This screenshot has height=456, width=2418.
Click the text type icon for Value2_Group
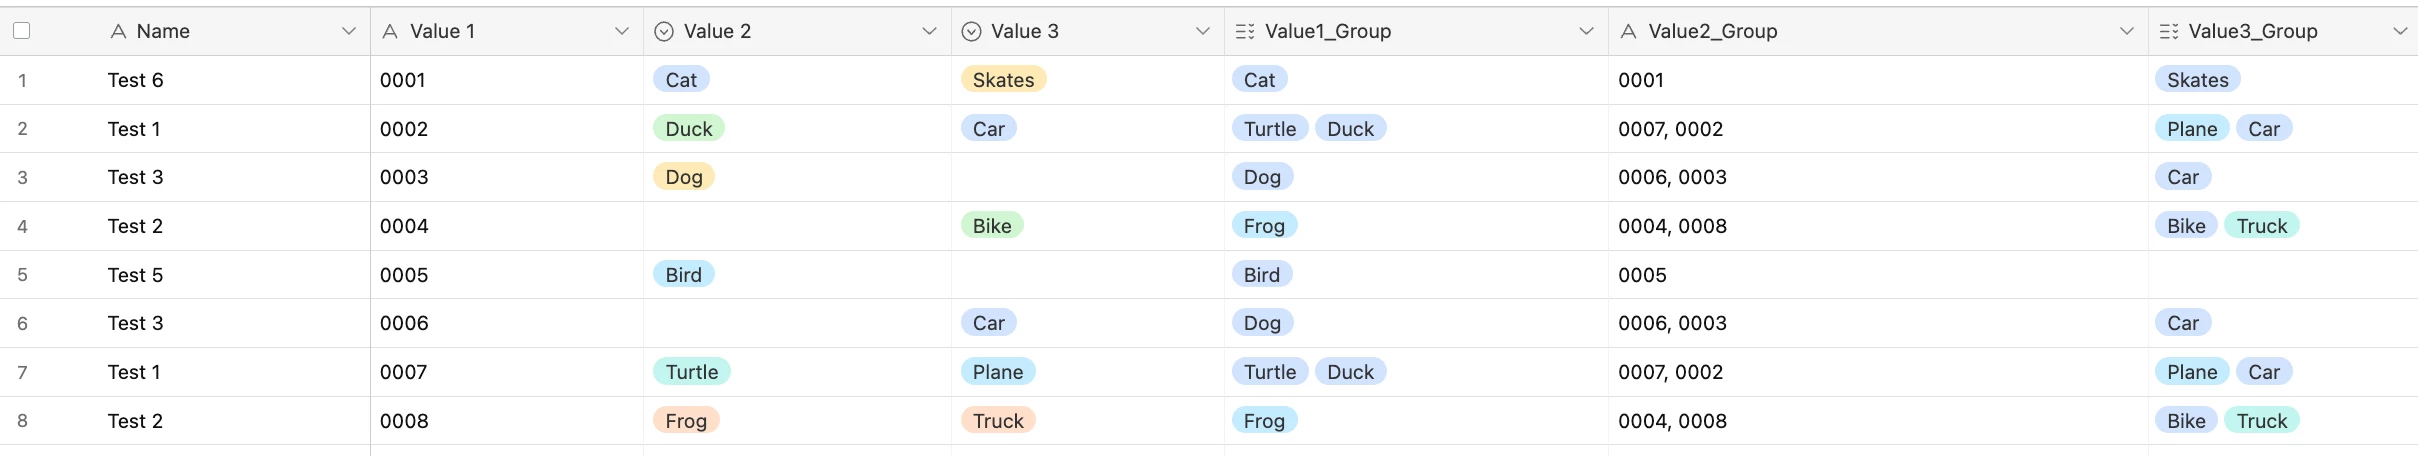coord(1629,31)
